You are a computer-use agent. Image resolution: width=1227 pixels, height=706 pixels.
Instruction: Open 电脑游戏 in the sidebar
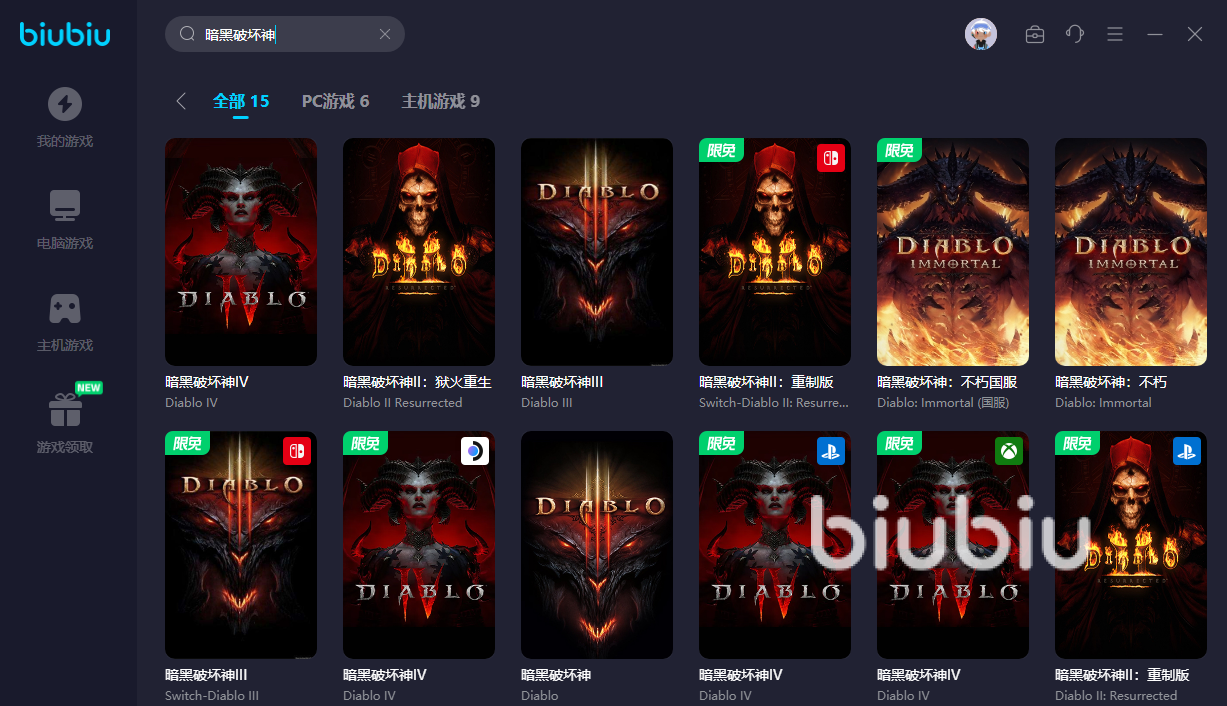65,219
